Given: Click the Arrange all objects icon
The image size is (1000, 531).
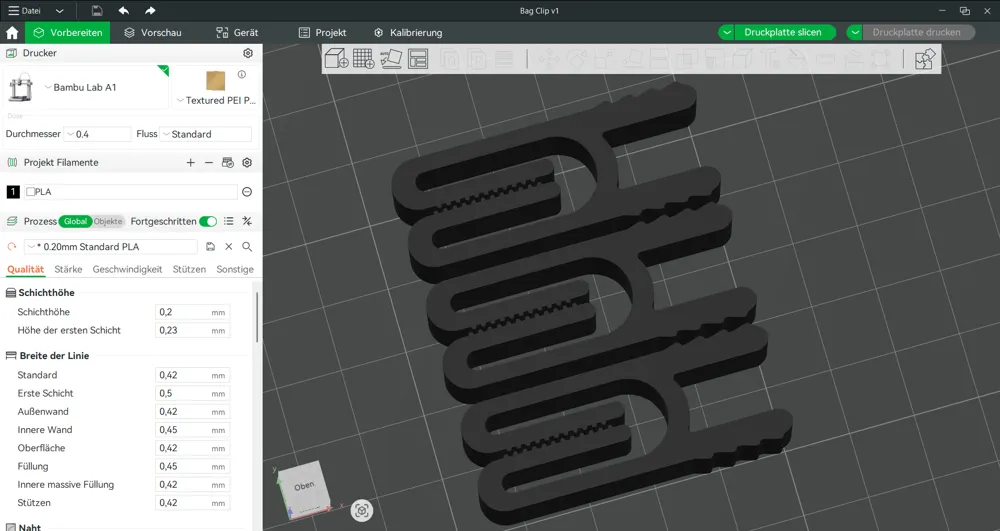Looking at the screenshot, I should point(418,59).
